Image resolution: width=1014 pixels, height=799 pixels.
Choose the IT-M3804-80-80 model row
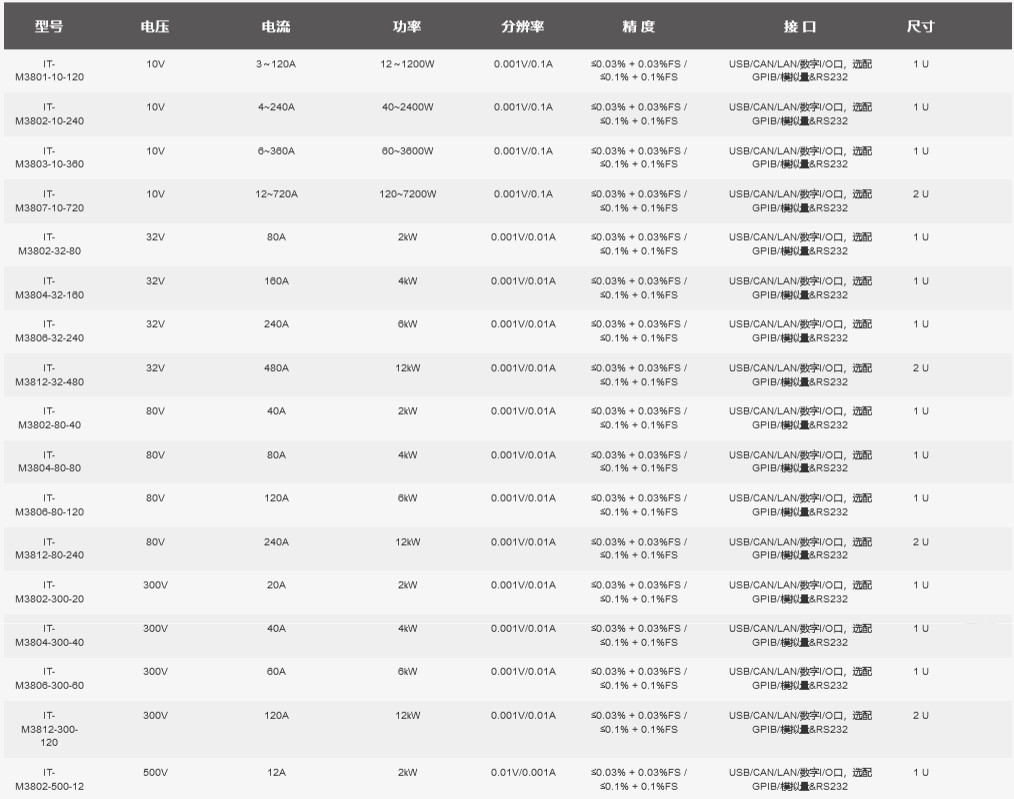click(x=49, y=462)
